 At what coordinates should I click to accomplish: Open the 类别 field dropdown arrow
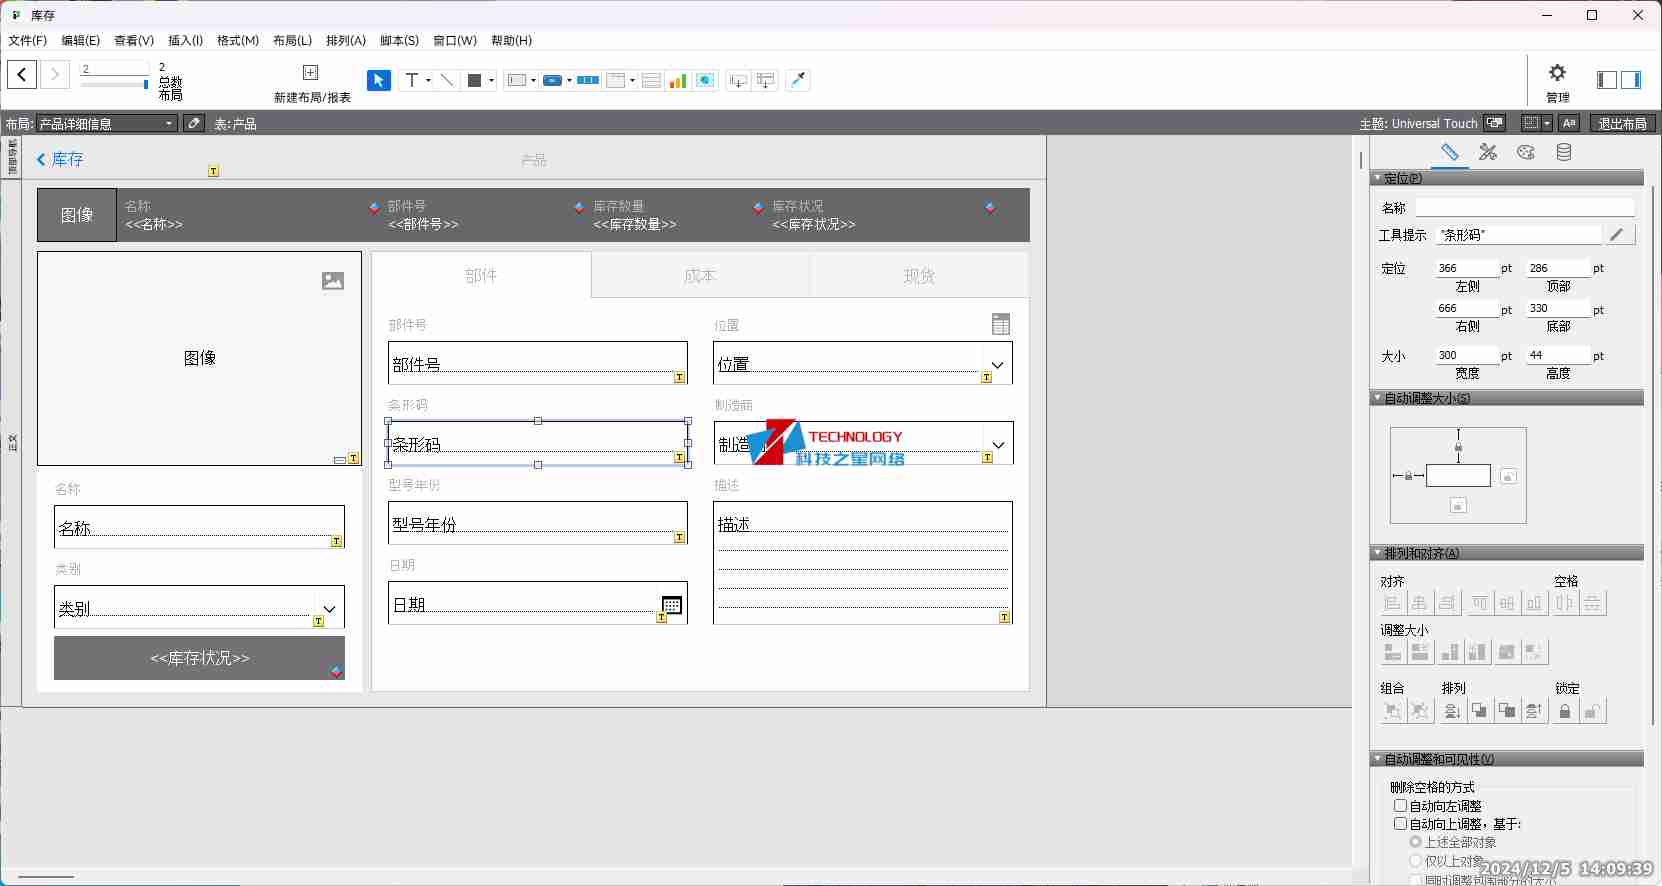(329, 609)
